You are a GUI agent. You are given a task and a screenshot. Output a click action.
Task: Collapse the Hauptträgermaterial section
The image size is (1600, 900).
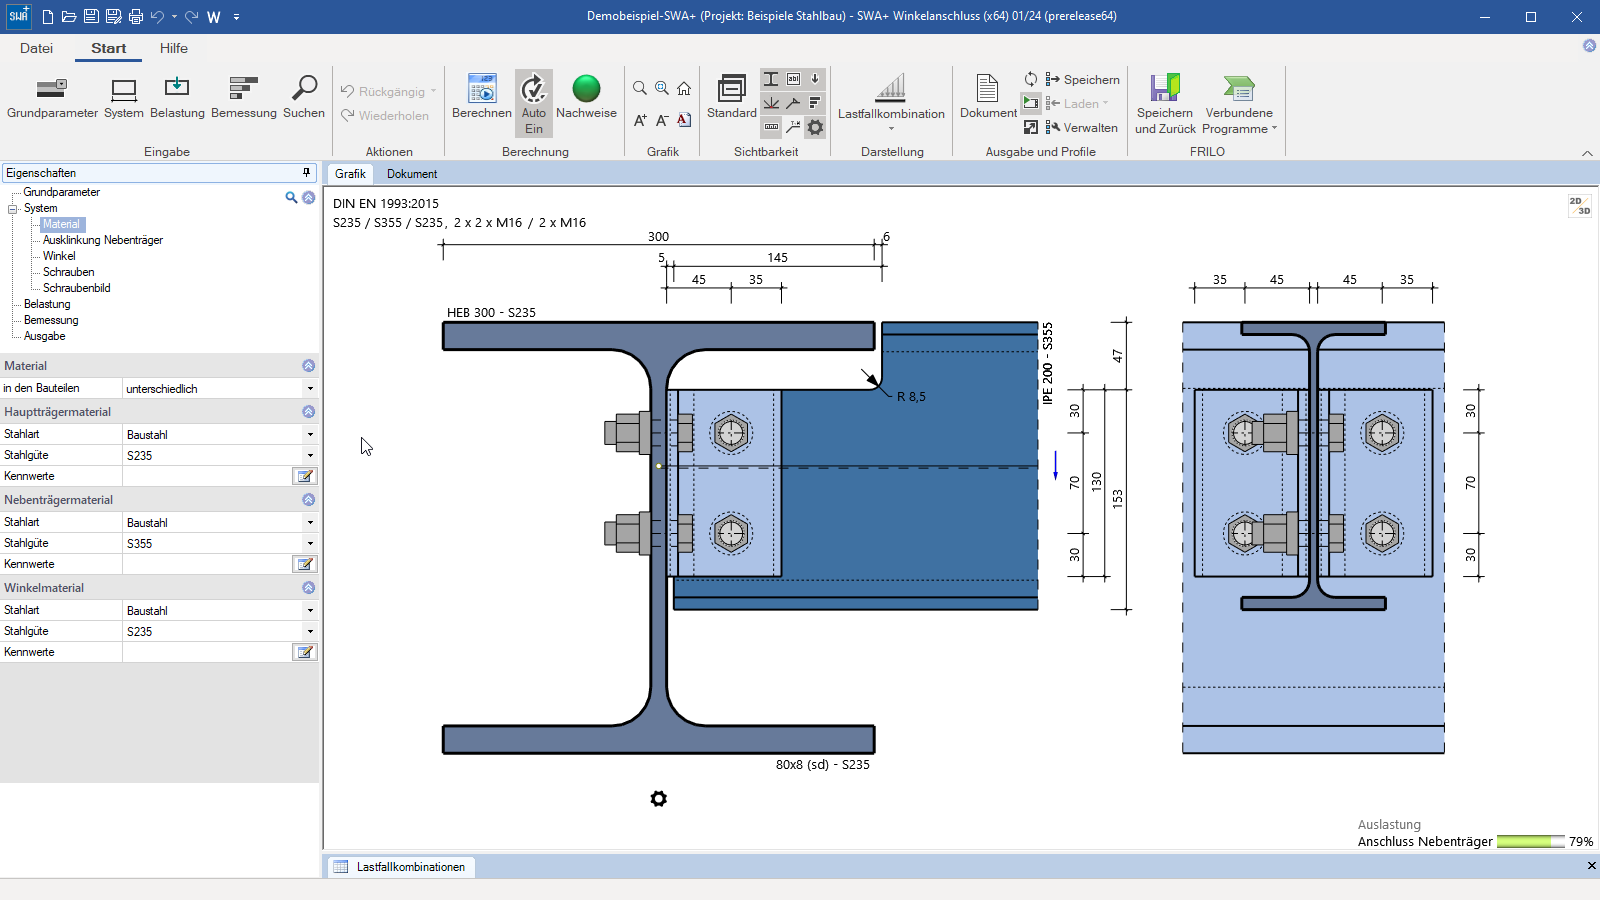point(308,412)
